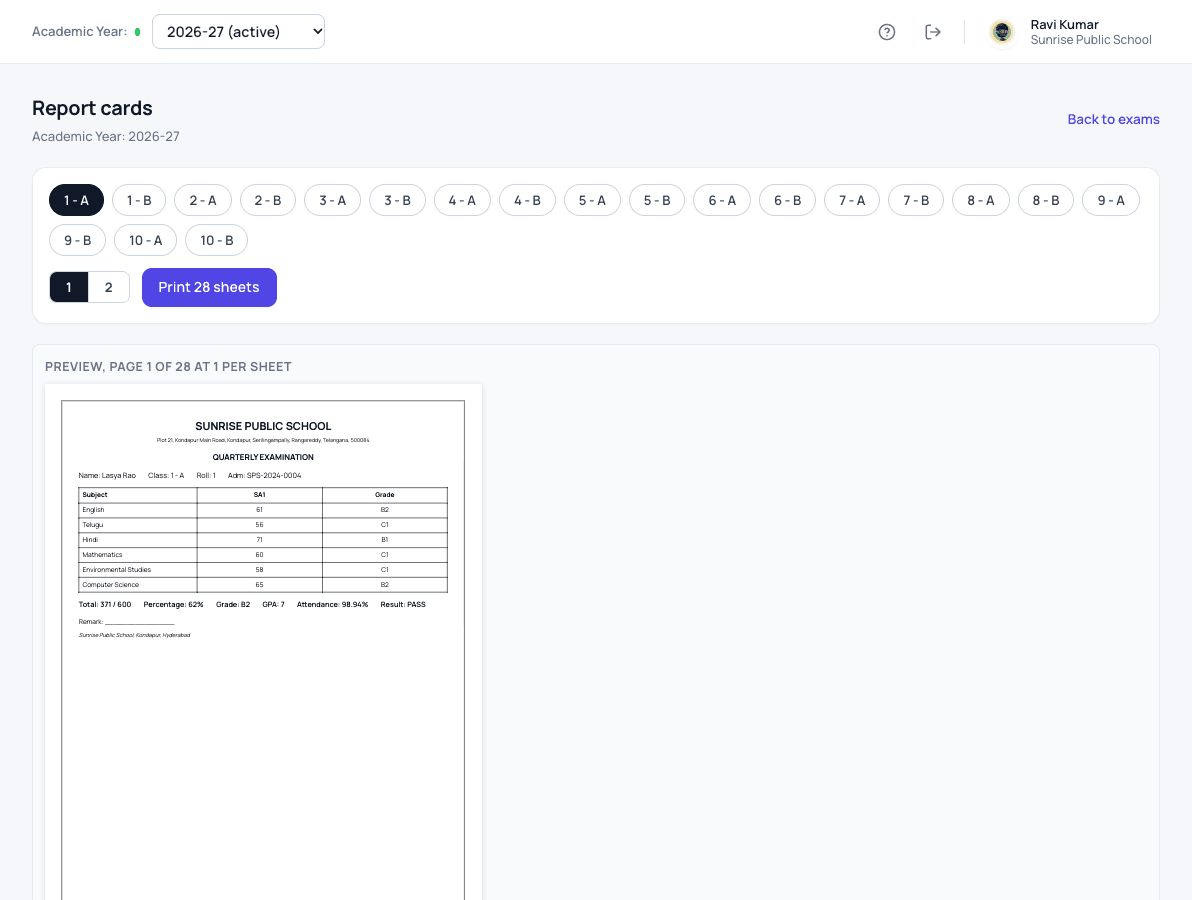Image resolution: width=1192 pixels, height=900 pixels.
Task: Click Percentage: 62% text
Action: (x=173, y=604)
